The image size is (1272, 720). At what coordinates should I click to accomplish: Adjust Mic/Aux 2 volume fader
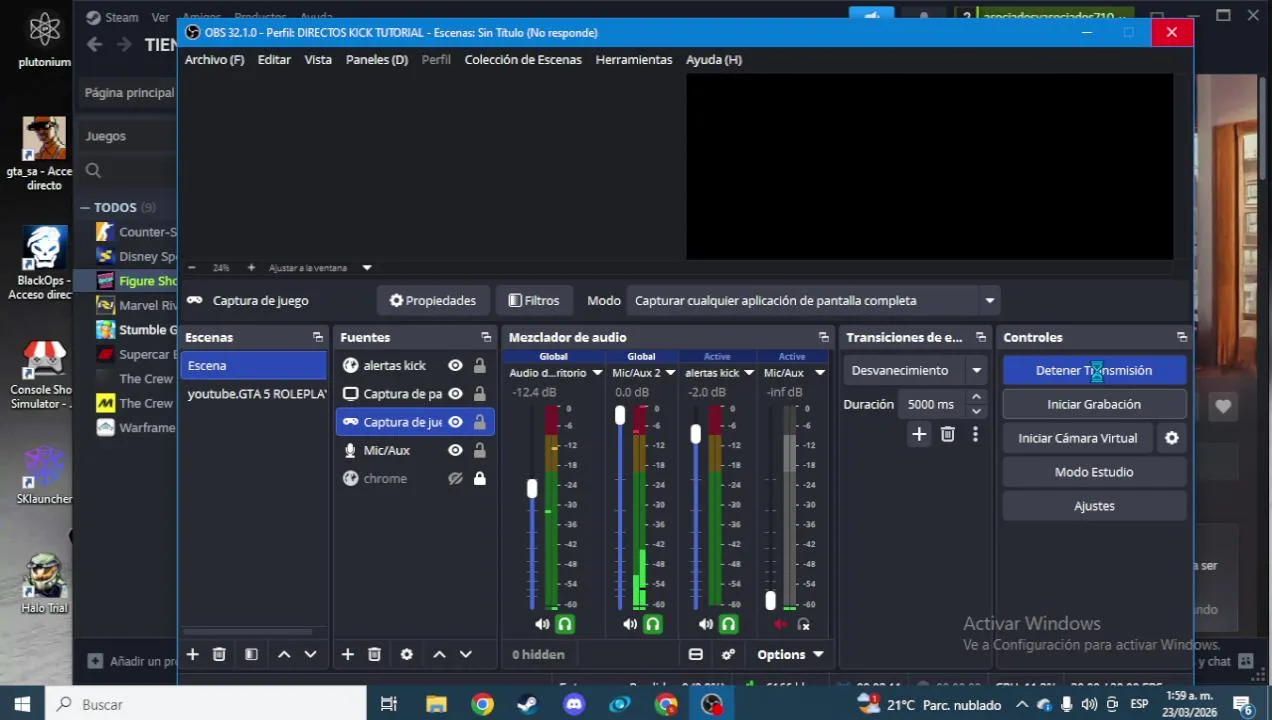click(x=620, y=415)
